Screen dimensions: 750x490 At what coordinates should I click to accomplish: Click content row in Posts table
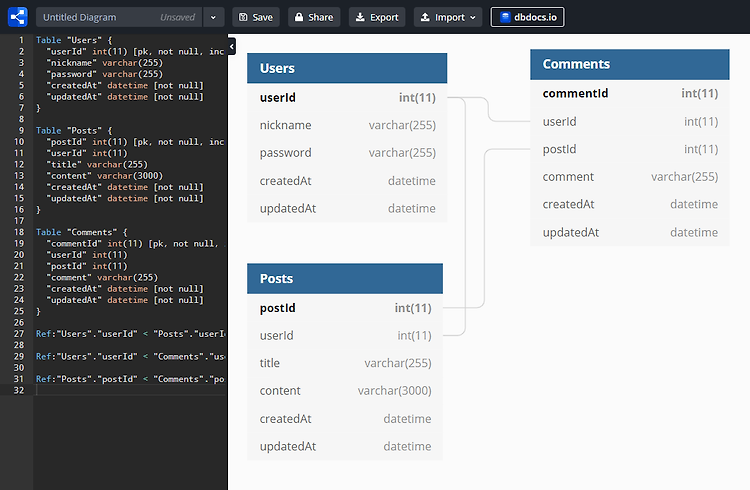pyautogui.click(x=345, y=391)
